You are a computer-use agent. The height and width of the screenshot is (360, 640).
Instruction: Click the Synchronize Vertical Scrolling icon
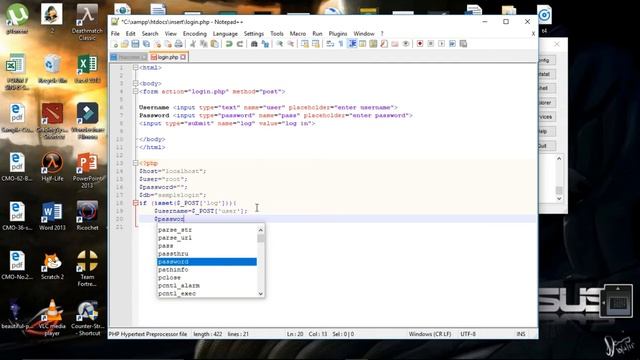tap(305, 44)
